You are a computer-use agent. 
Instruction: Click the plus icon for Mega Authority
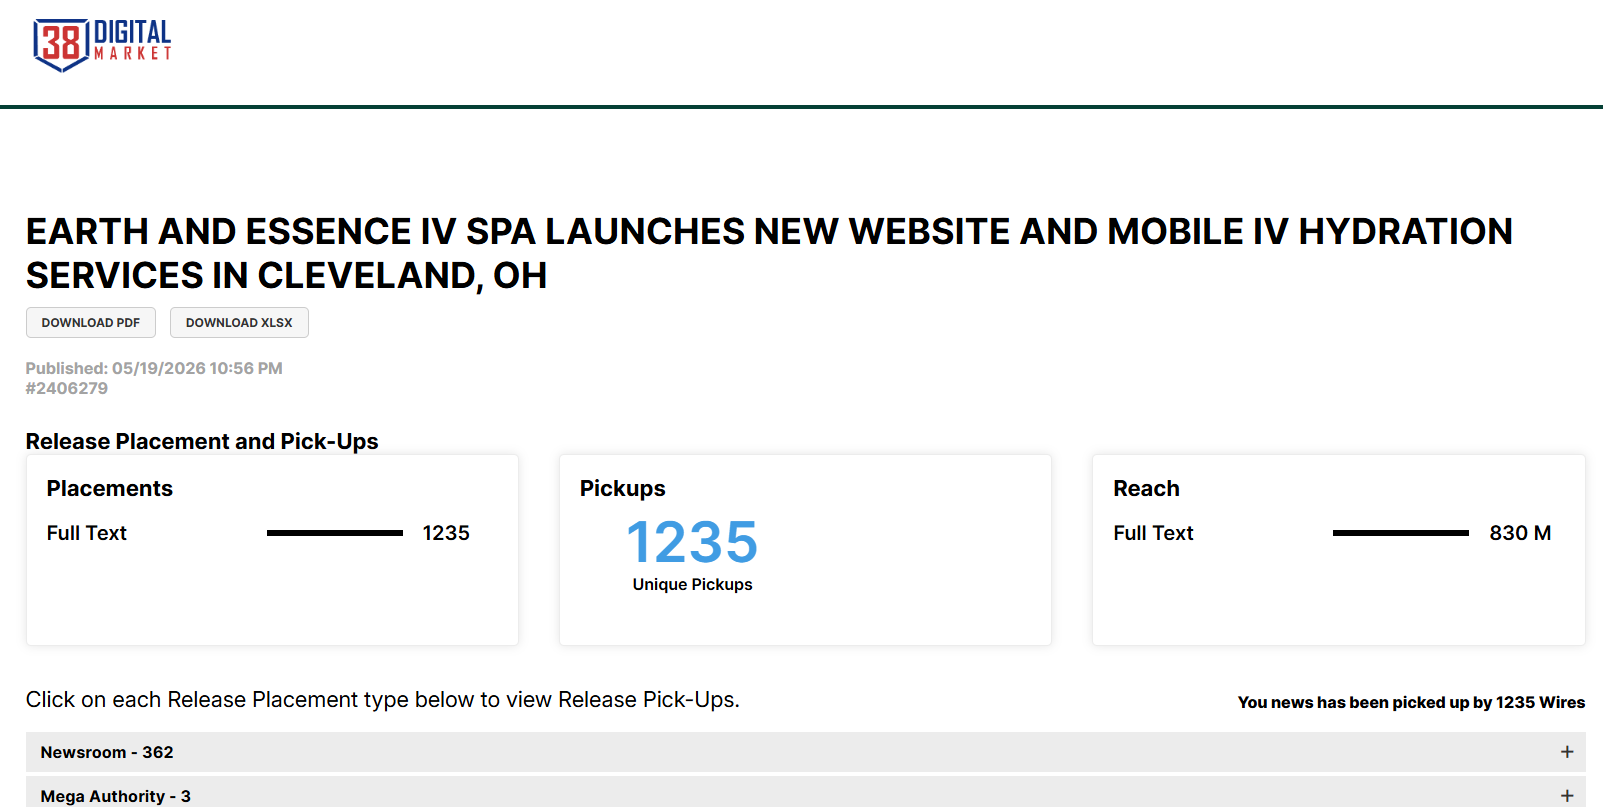(x=1567, y=796)
